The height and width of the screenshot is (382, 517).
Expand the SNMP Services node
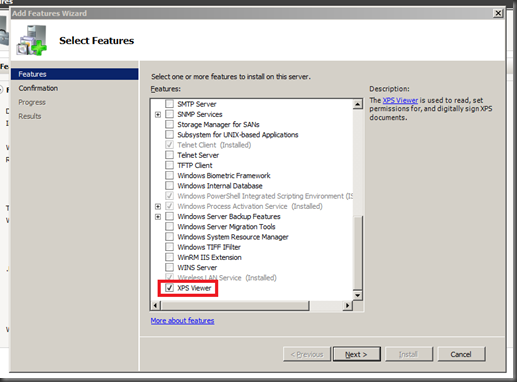coord(158,115)
